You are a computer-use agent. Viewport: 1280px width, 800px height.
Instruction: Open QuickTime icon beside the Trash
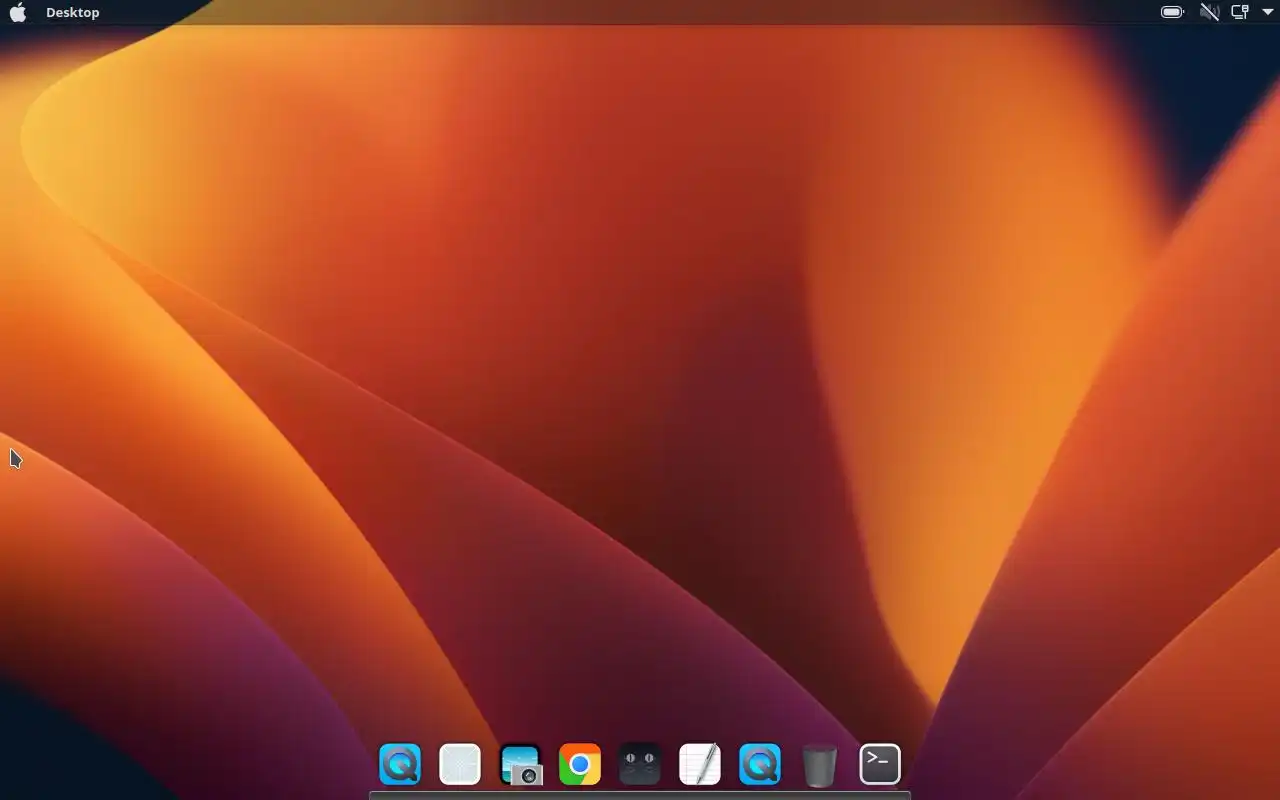coord(760,765)
